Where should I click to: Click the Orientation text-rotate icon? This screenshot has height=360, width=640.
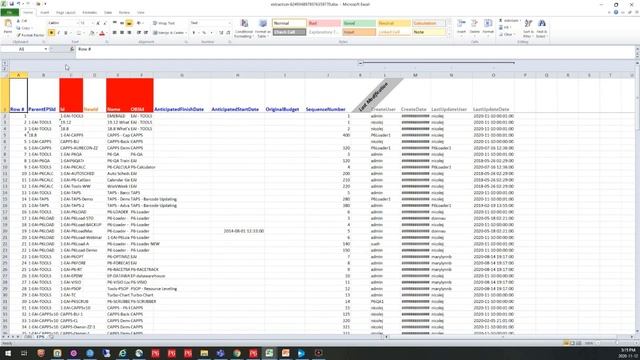click(140, 23)
